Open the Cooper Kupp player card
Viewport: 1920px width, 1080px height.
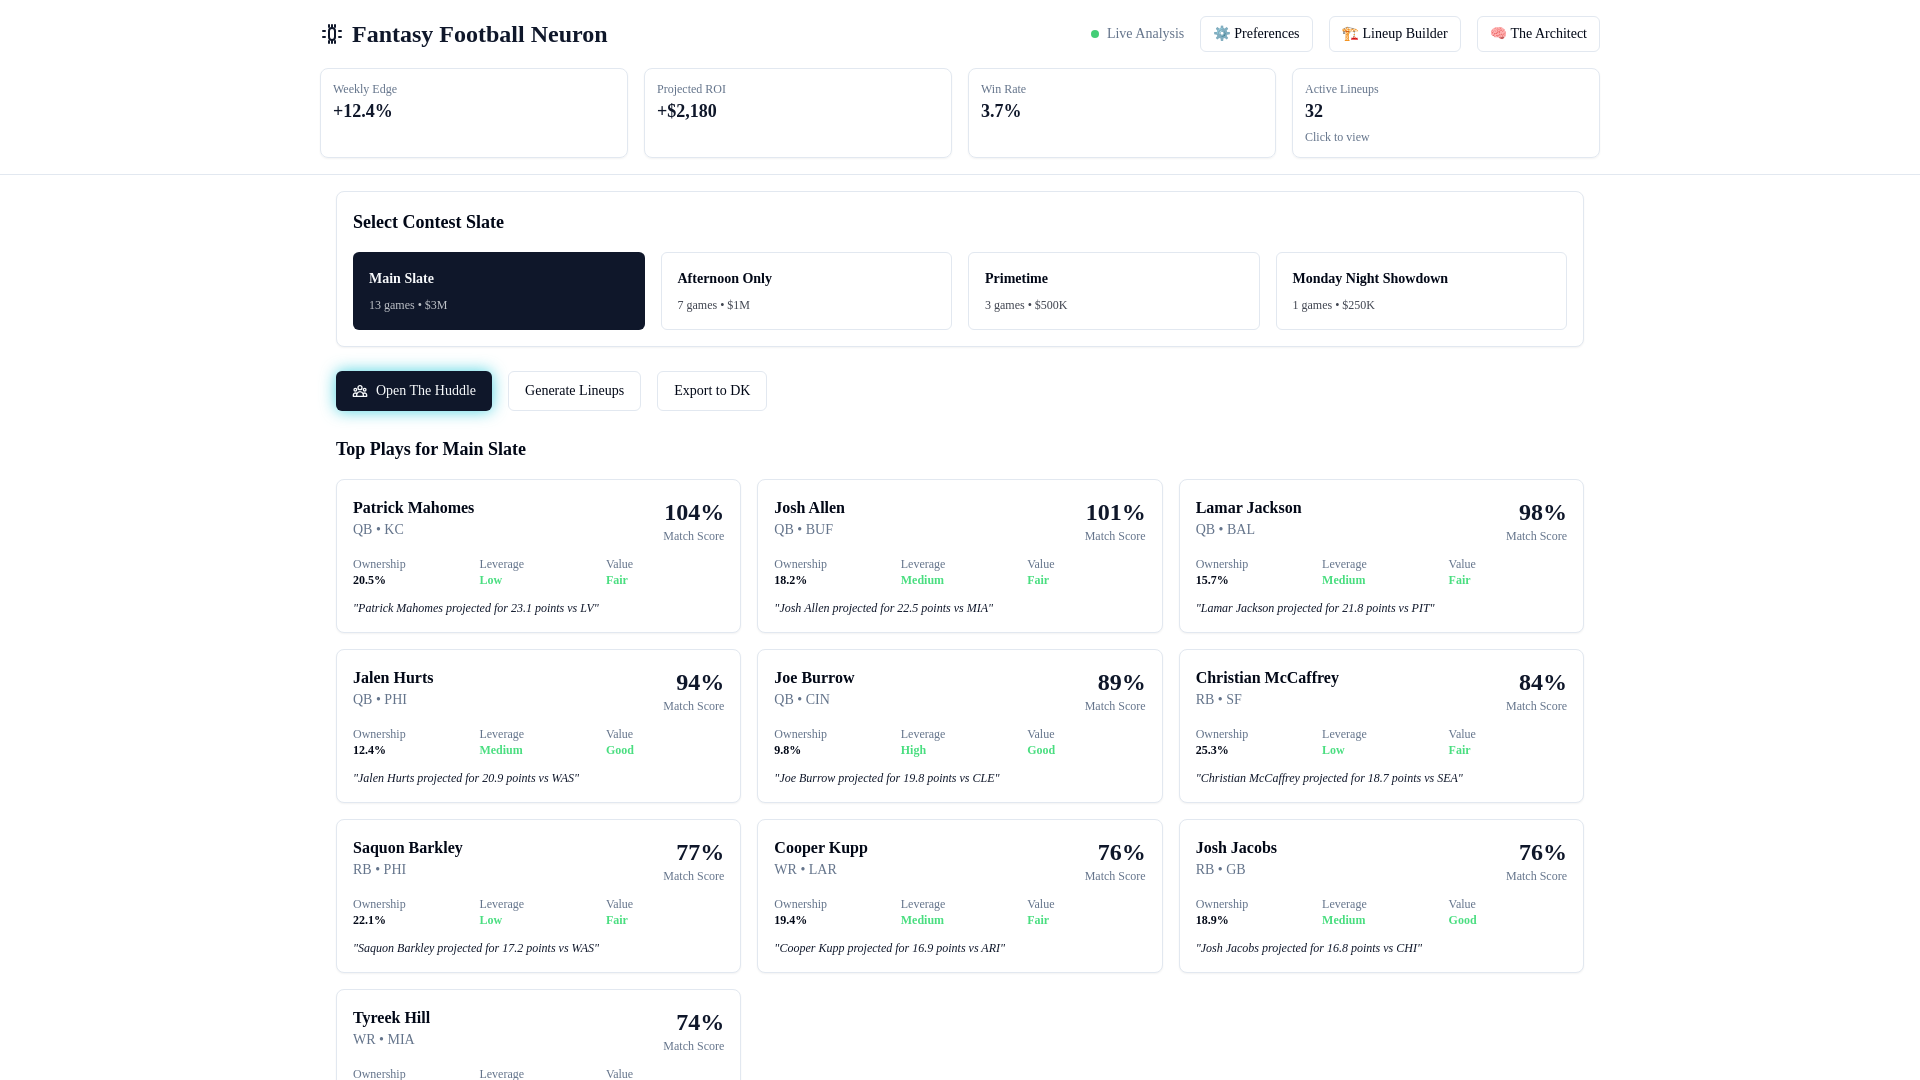tap(960, 896)
